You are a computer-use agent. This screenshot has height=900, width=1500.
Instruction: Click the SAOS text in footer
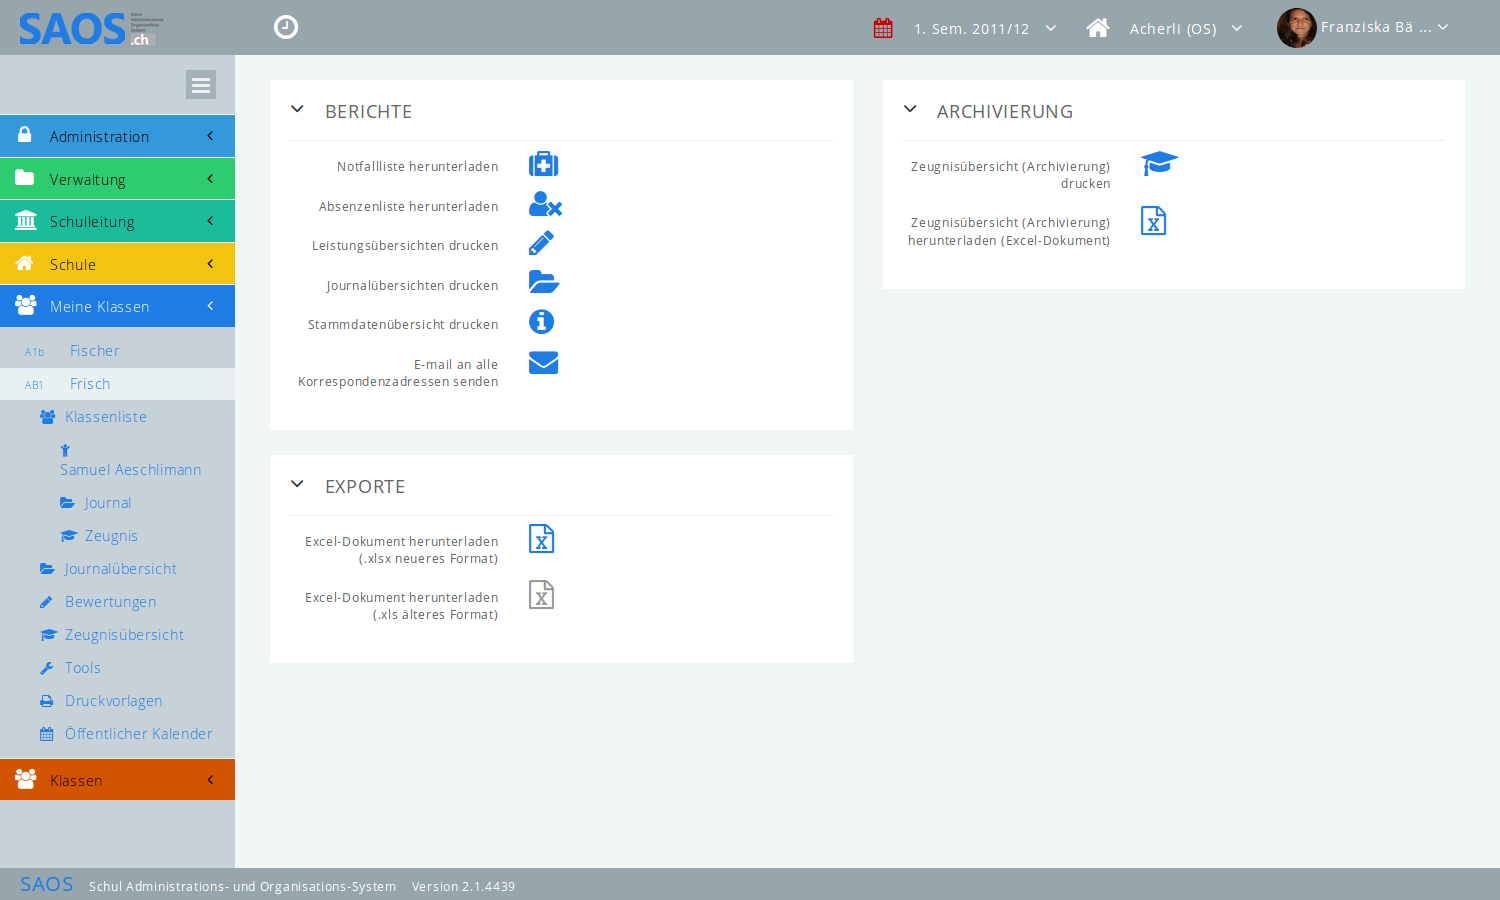[47, 884]
